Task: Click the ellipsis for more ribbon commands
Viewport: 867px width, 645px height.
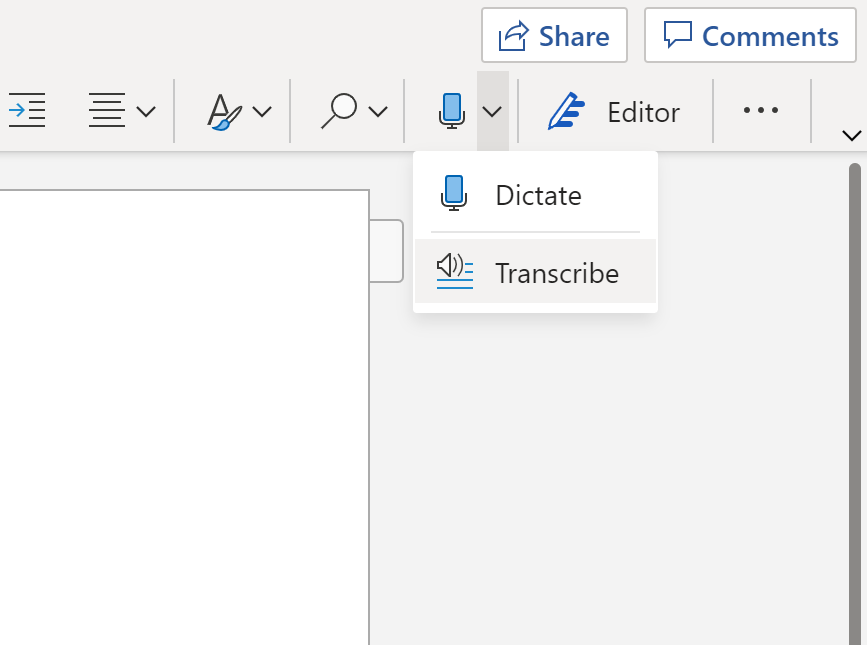Action: (762, 111)
